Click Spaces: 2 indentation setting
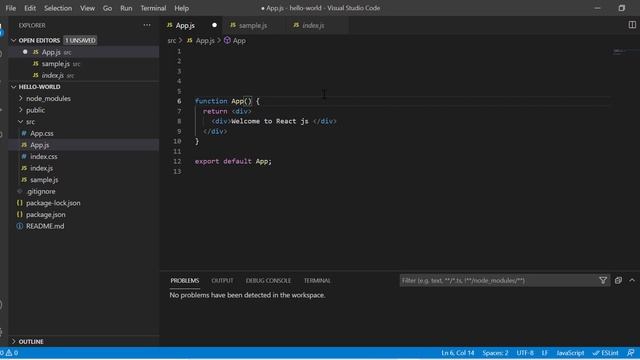Image resolution: width=640 pixels, height=360 pixels. (495, 353)
